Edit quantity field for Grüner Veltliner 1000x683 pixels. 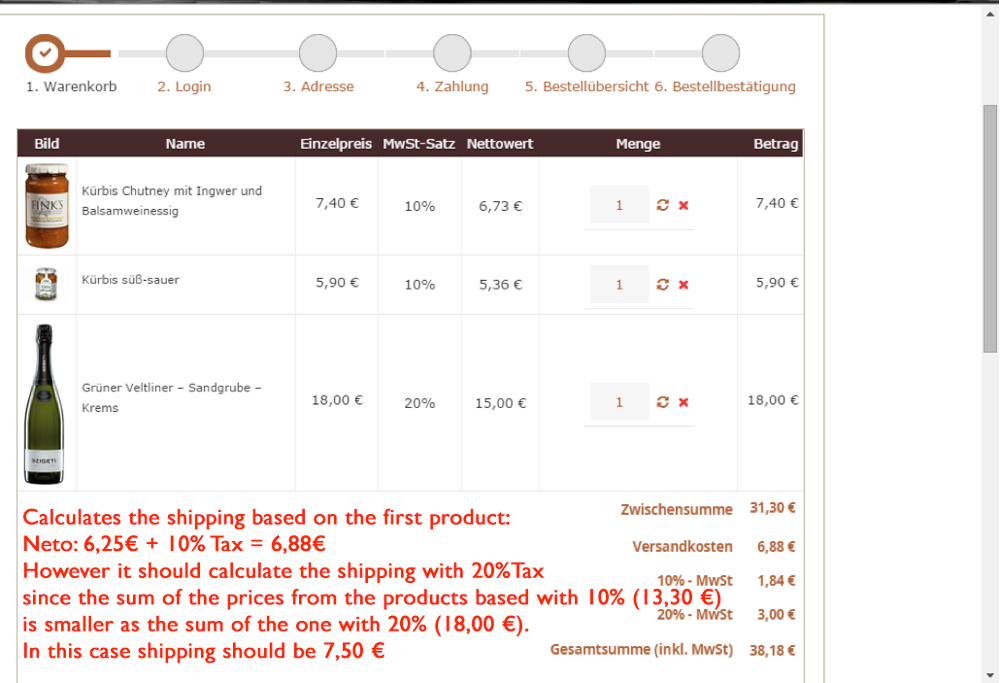(619, 402)
